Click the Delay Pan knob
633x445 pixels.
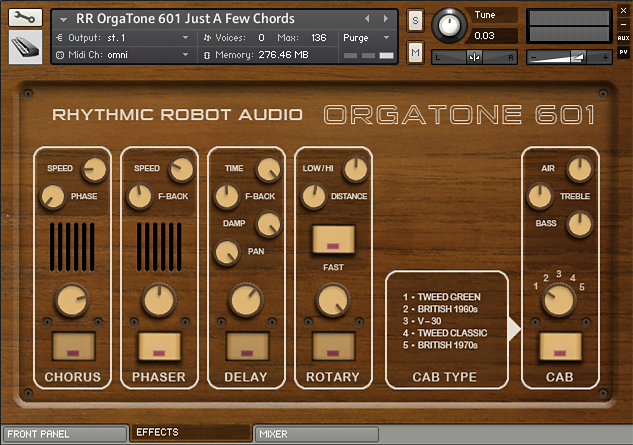tap(226, 252)
